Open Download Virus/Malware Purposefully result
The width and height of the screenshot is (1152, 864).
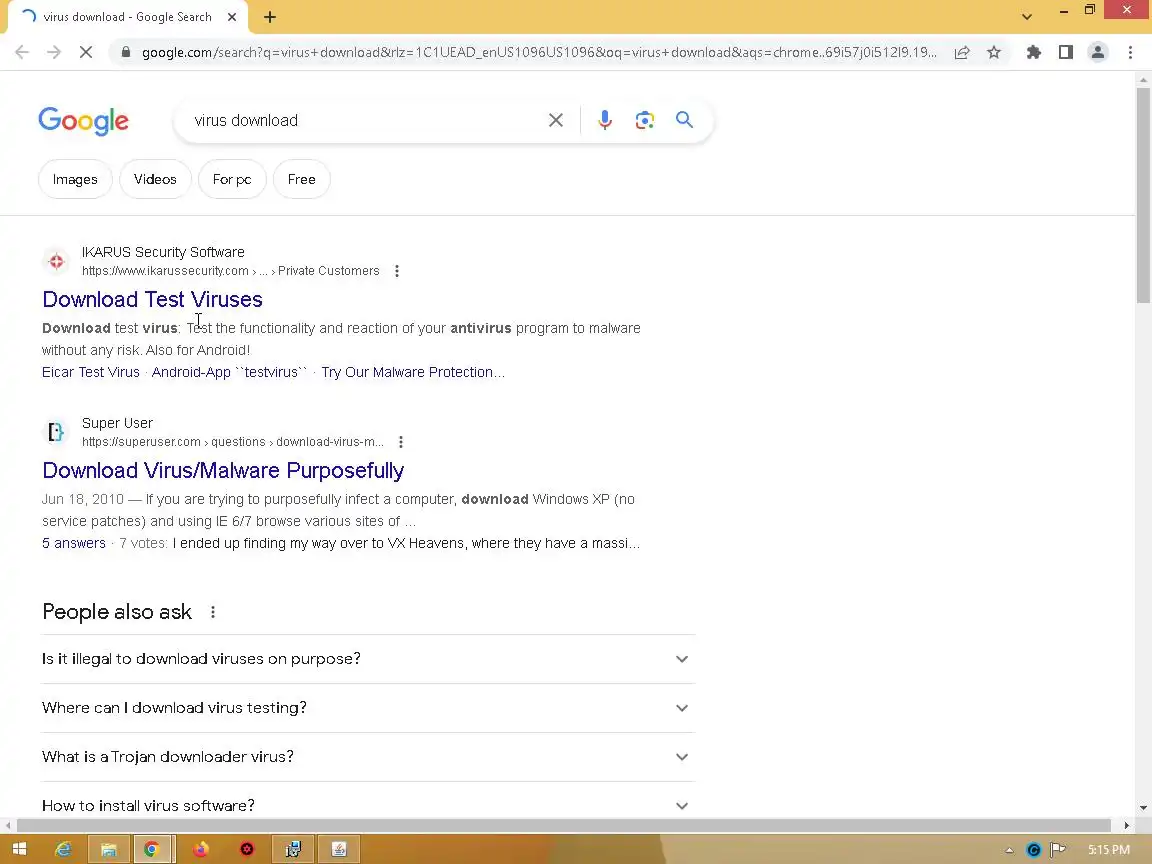tap(223, 470)
